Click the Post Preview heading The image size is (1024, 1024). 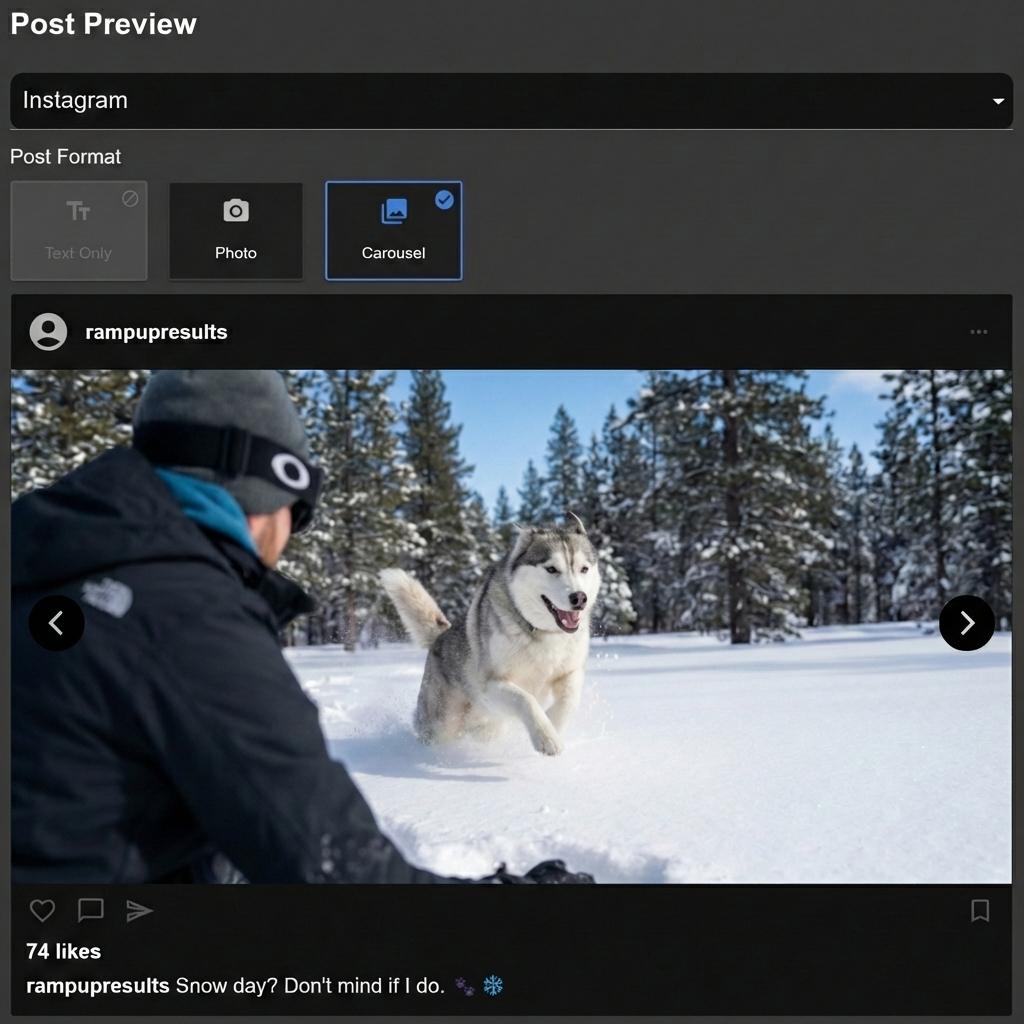tap(102, 24)
